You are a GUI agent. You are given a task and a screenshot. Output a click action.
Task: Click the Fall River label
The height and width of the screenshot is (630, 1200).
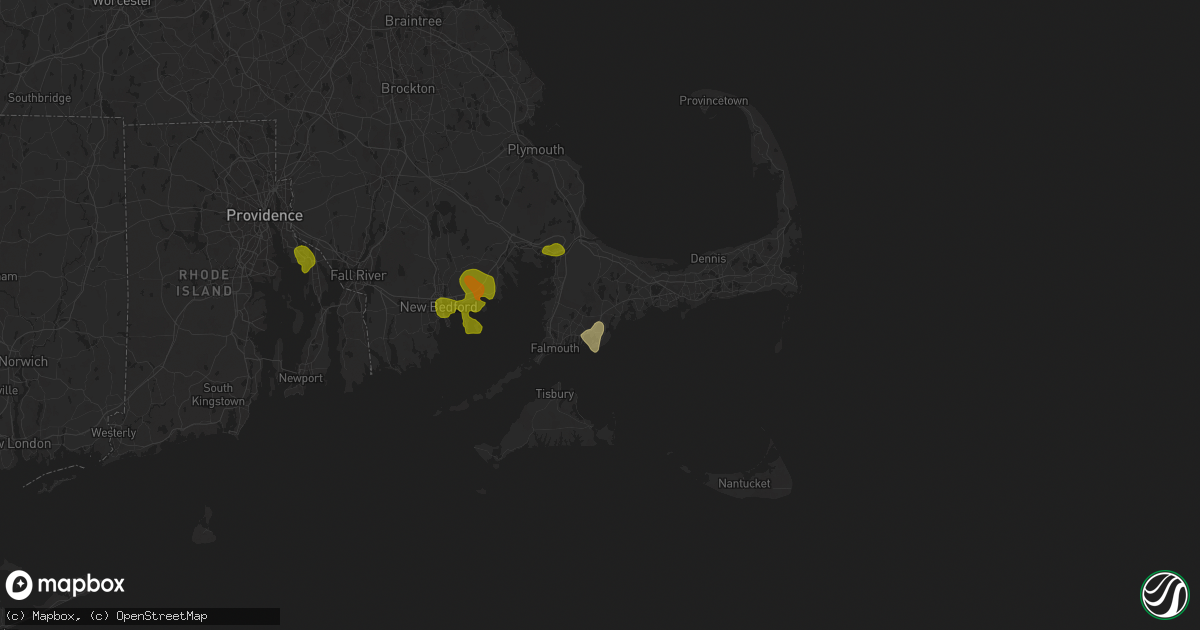tap(357, 275)
